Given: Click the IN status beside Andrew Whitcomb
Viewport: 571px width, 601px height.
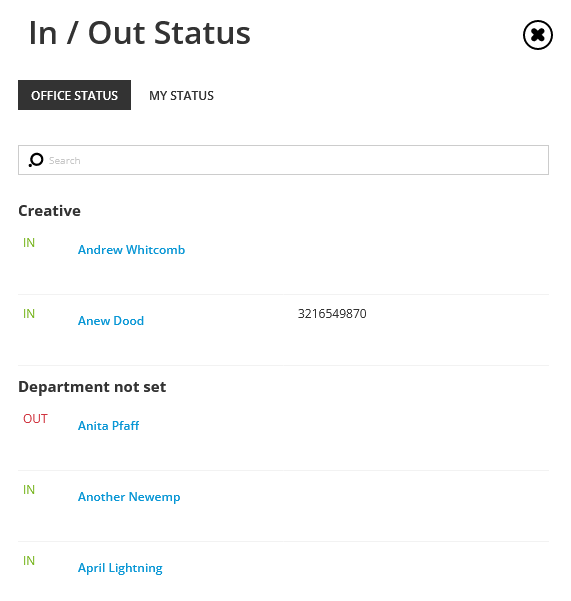Looking at the screenshot, I should [29, 243].
